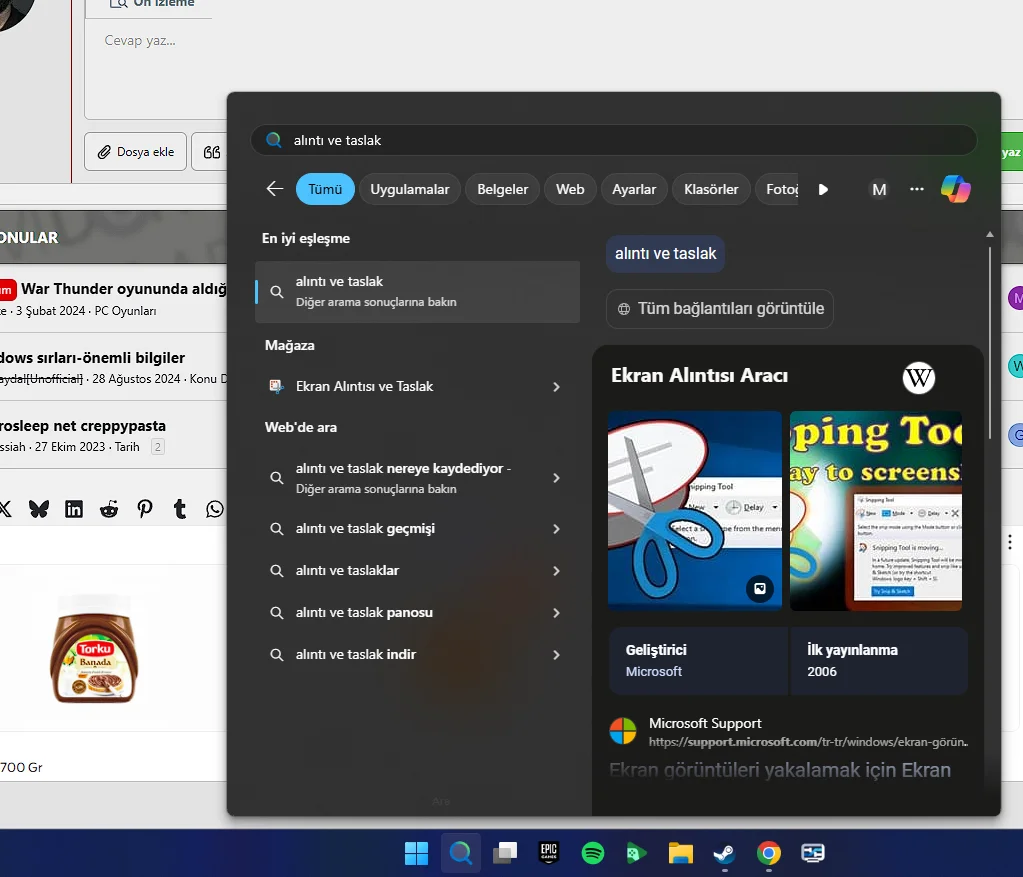Open the War Thunder forum thread link
This screenshot has width=1023, height=877.
click(124, 288)
